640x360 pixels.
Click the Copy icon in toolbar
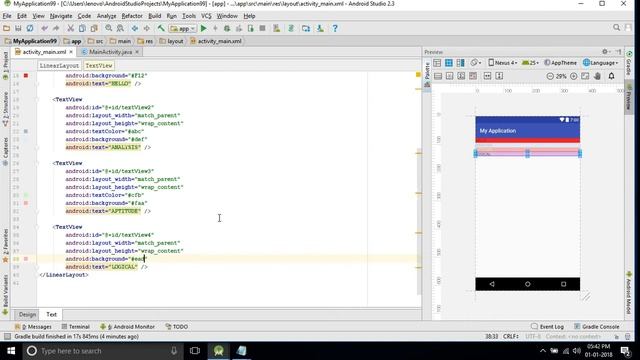point(82,28)
